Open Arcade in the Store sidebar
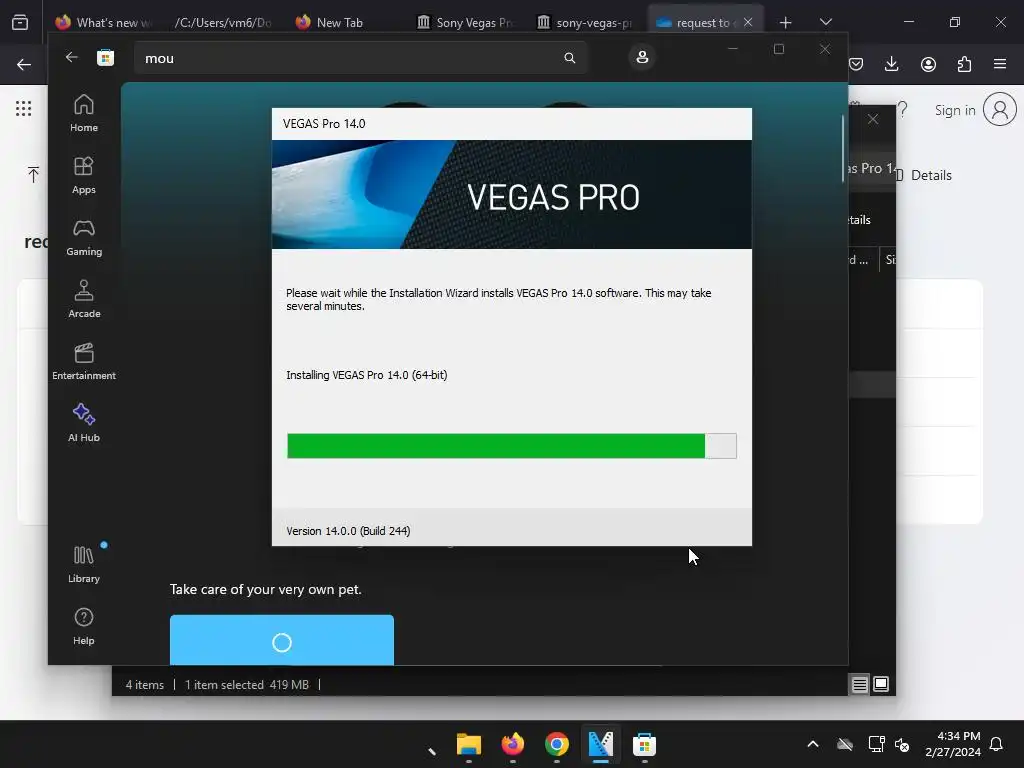 [x=84, y=300]
